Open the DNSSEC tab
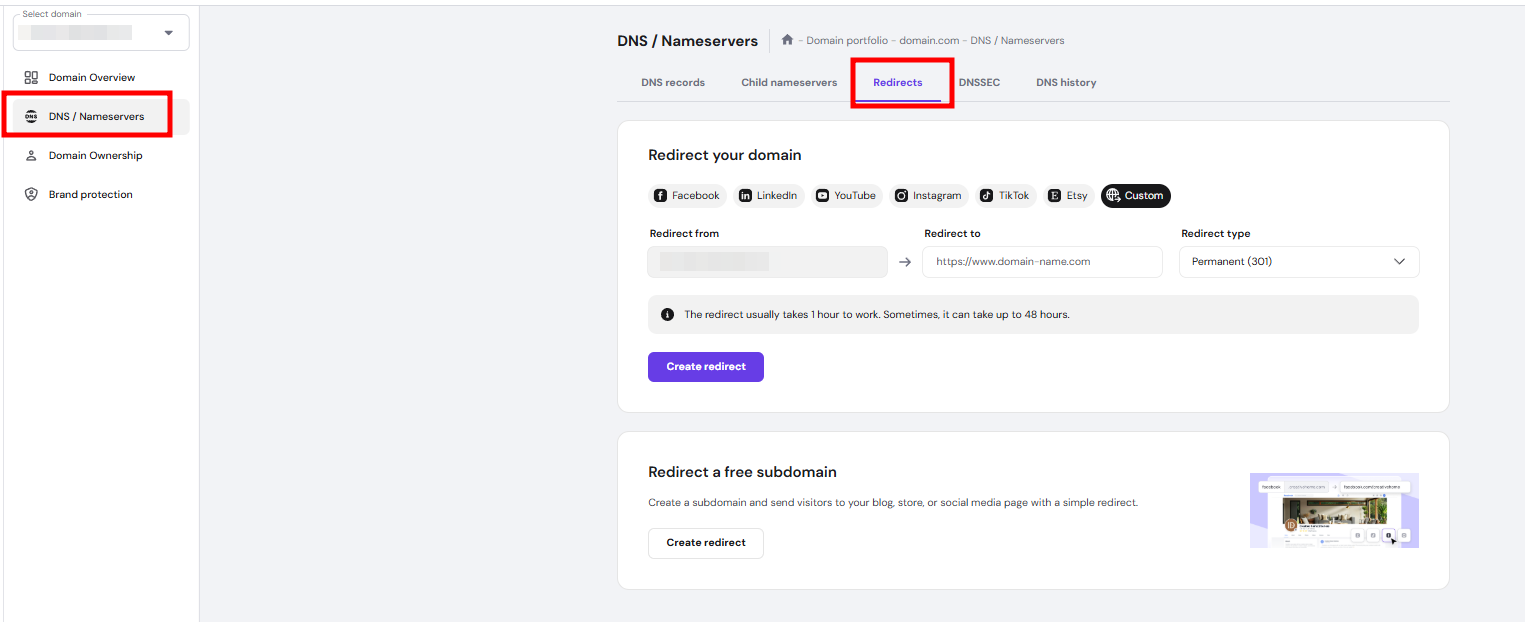The image size is (1525, 622). tap(979, 82)
